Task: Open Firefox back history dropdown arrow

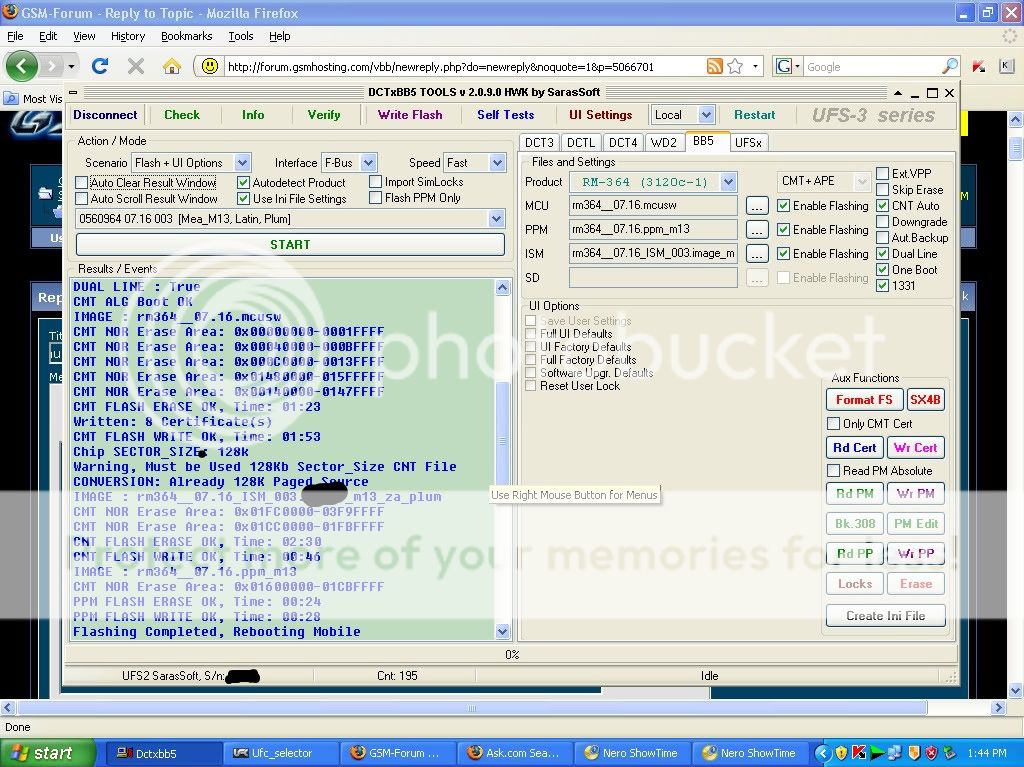Action: [x=71, y=66]
